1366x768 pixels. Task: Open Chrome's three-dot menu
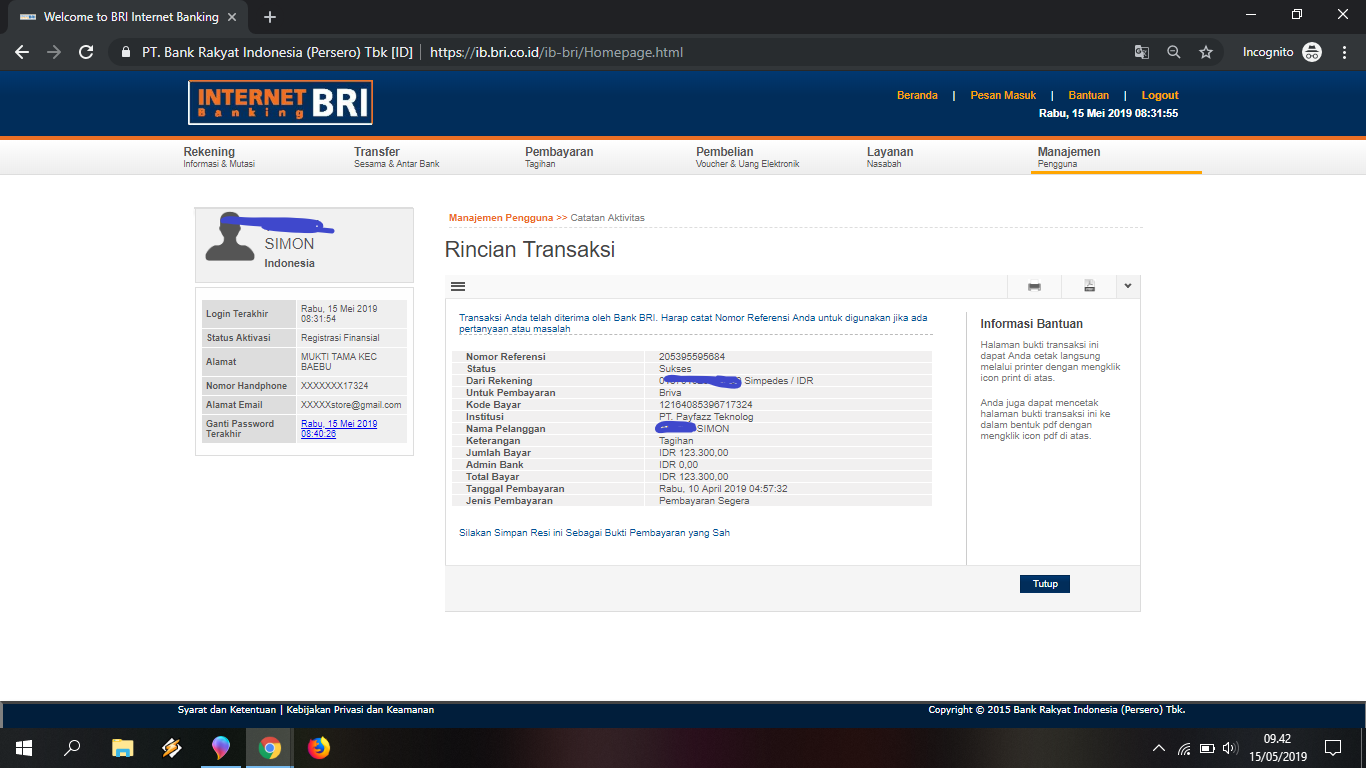(x=1343, y=52)
